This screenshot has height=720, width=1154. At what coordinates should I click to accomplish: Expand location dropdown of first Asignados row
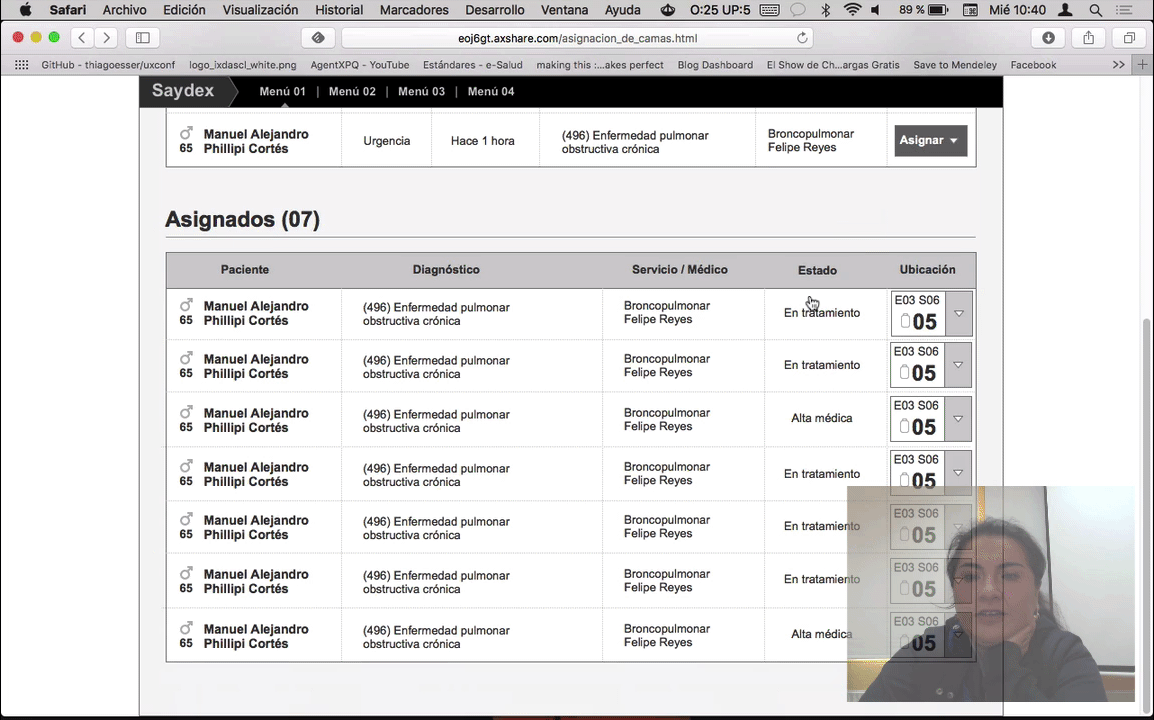[958, 313]
